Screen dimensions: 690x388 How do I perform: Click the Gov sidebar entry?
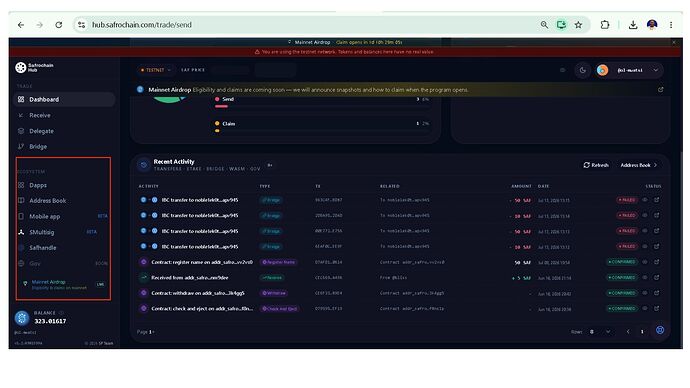point(35,264)
